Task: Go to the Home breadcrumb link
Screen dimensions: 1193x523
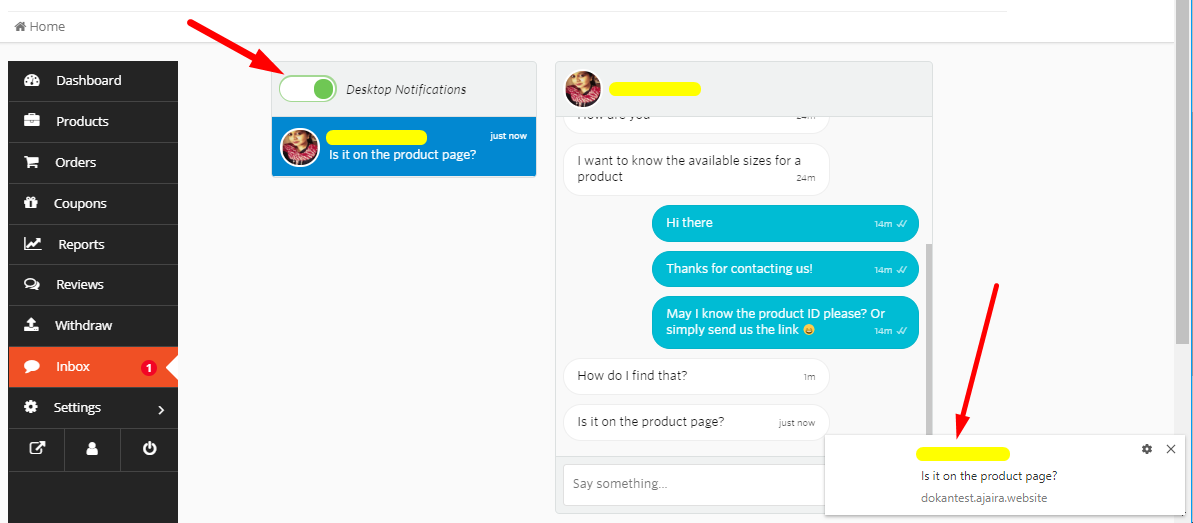Action: click(x=40, y=27)
